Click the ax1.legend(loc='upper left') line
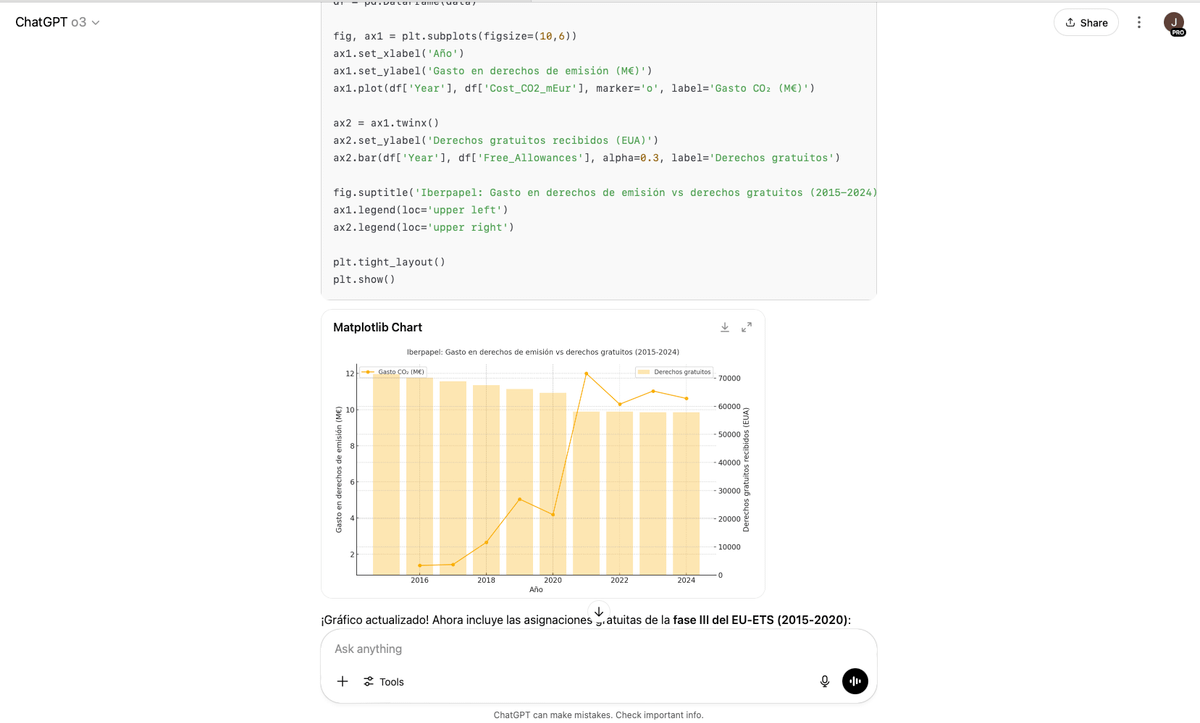Viewport: 1200px width, 723px height. [x=420, y=210]
